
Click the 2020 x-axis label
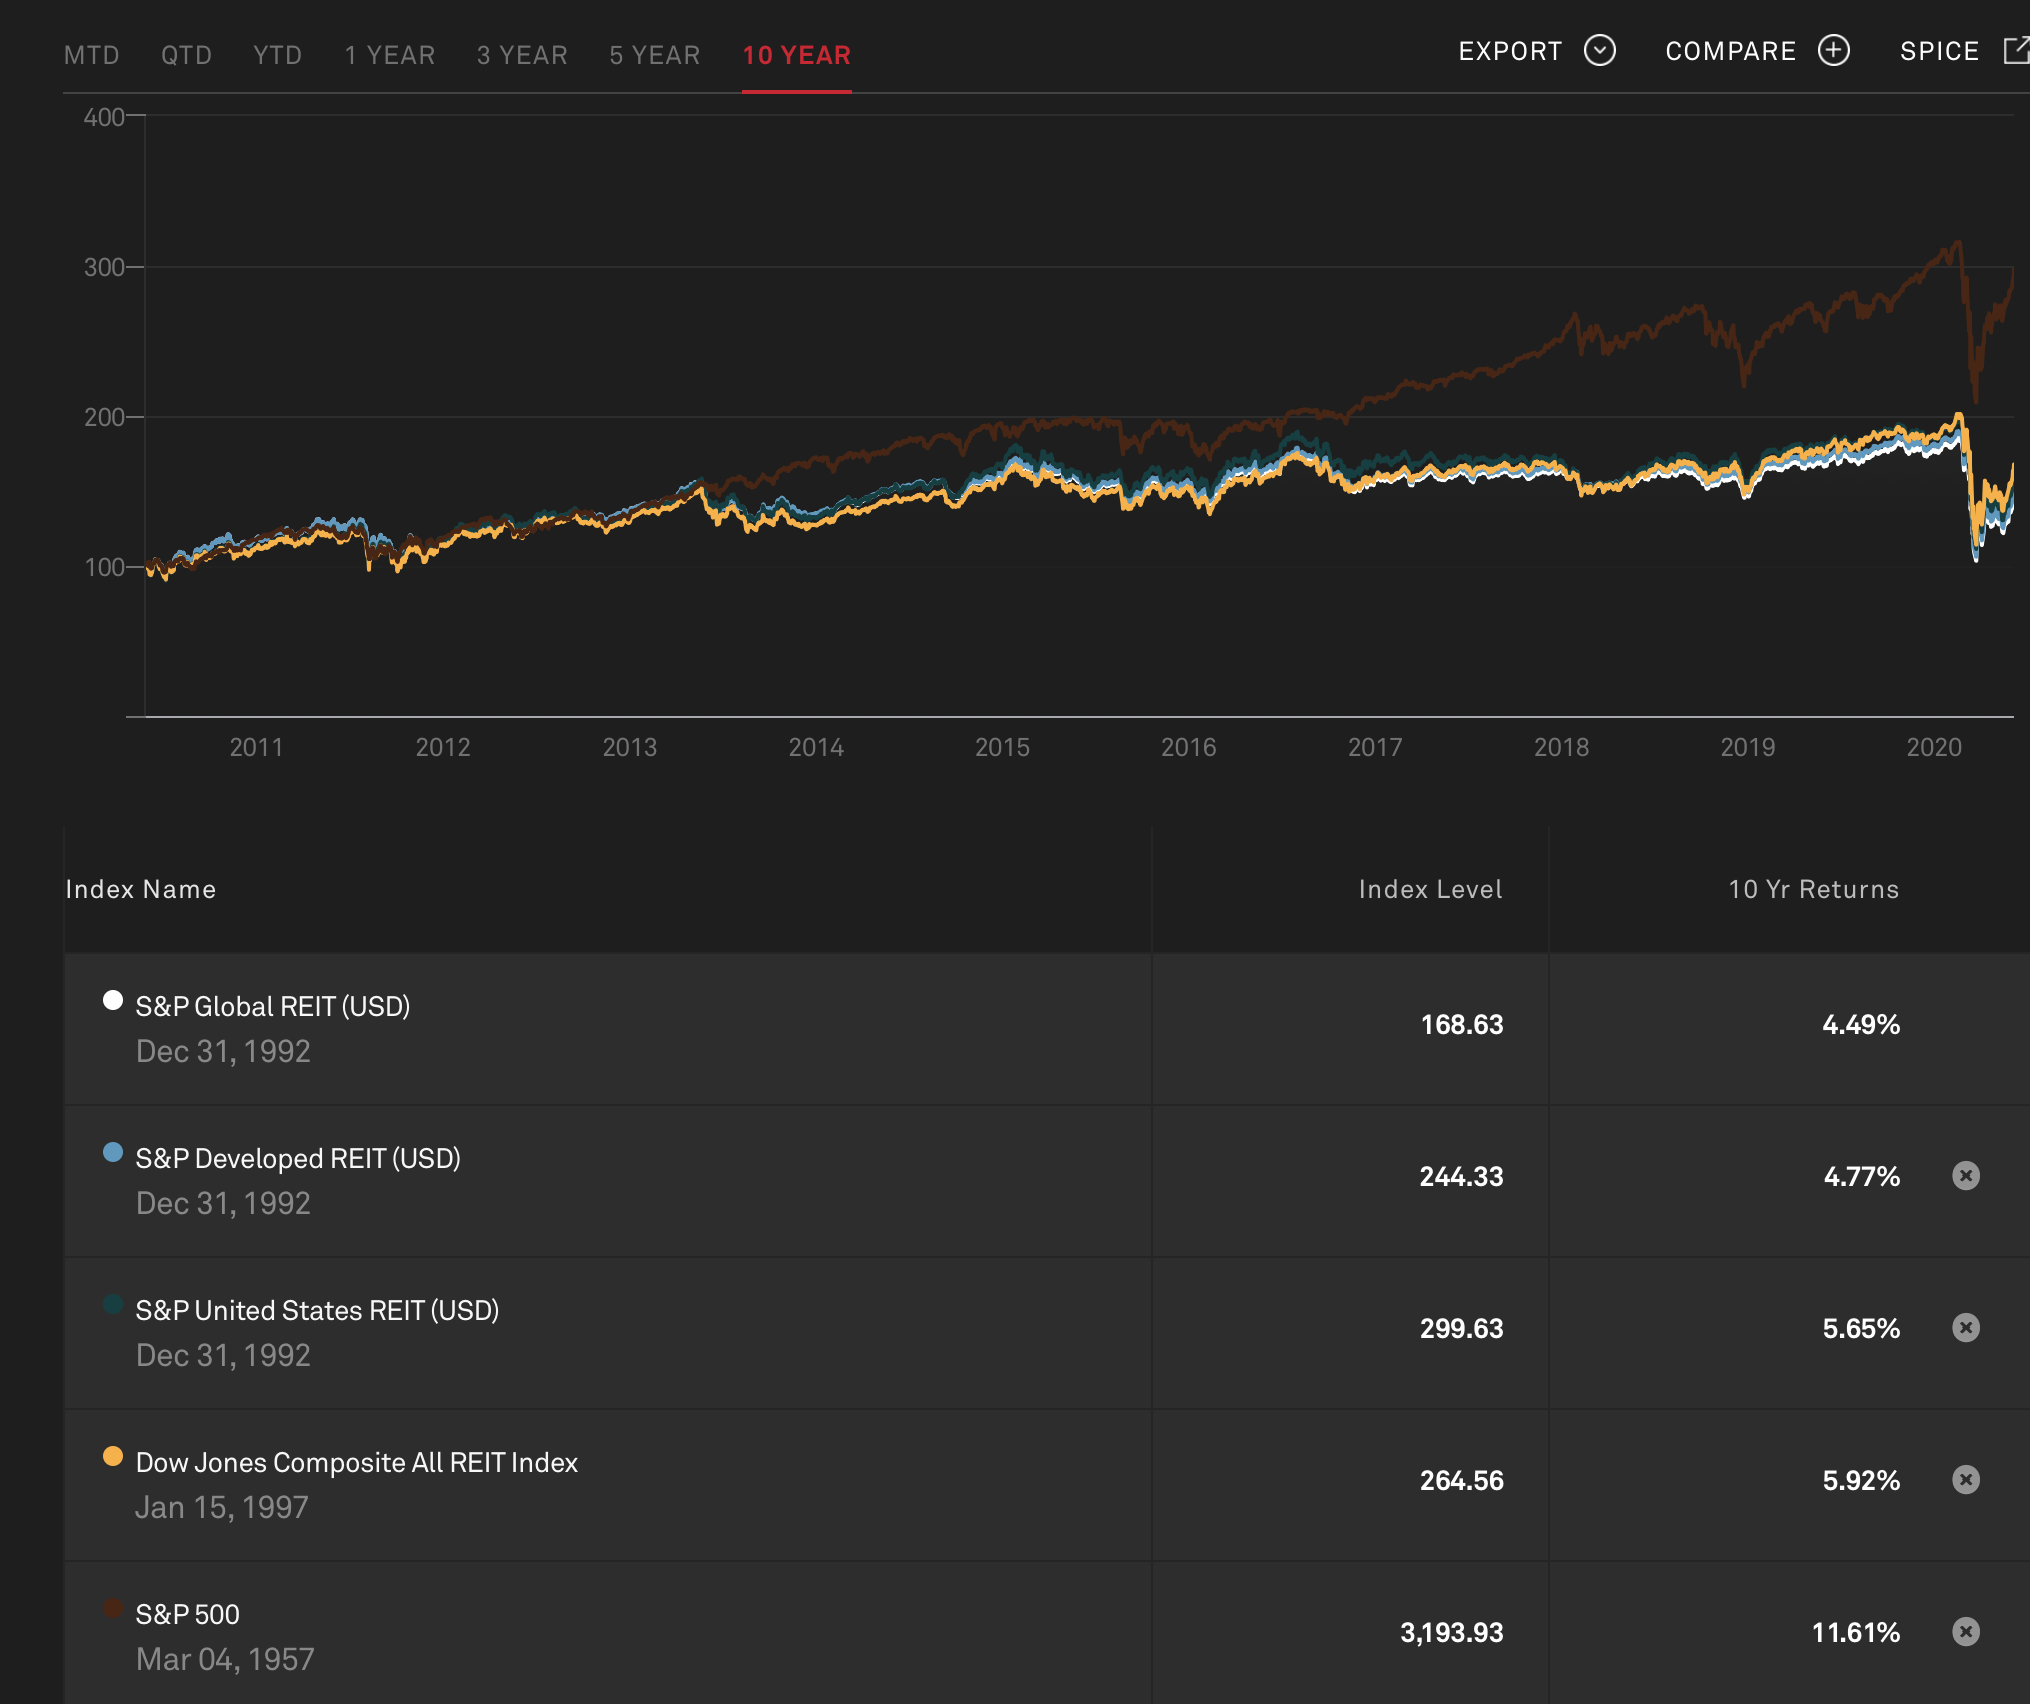tap(1934, 747)
